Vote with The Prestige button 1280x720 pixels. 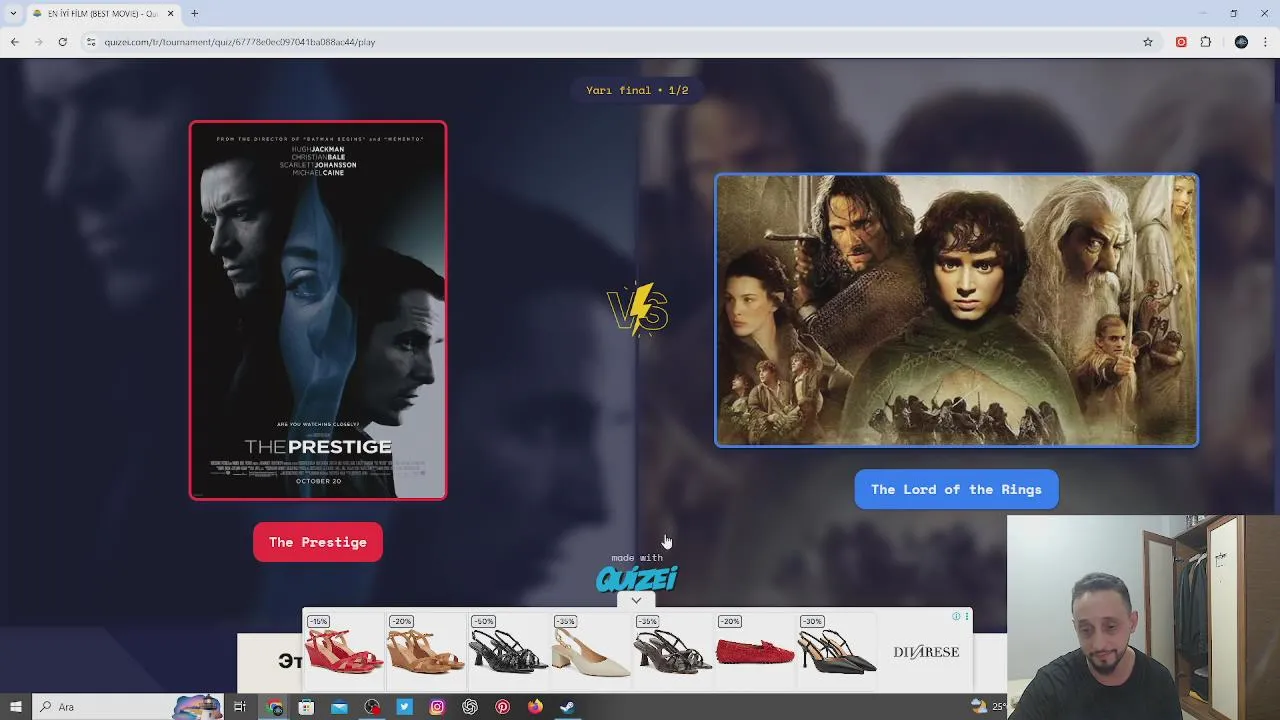click(318, 542)
